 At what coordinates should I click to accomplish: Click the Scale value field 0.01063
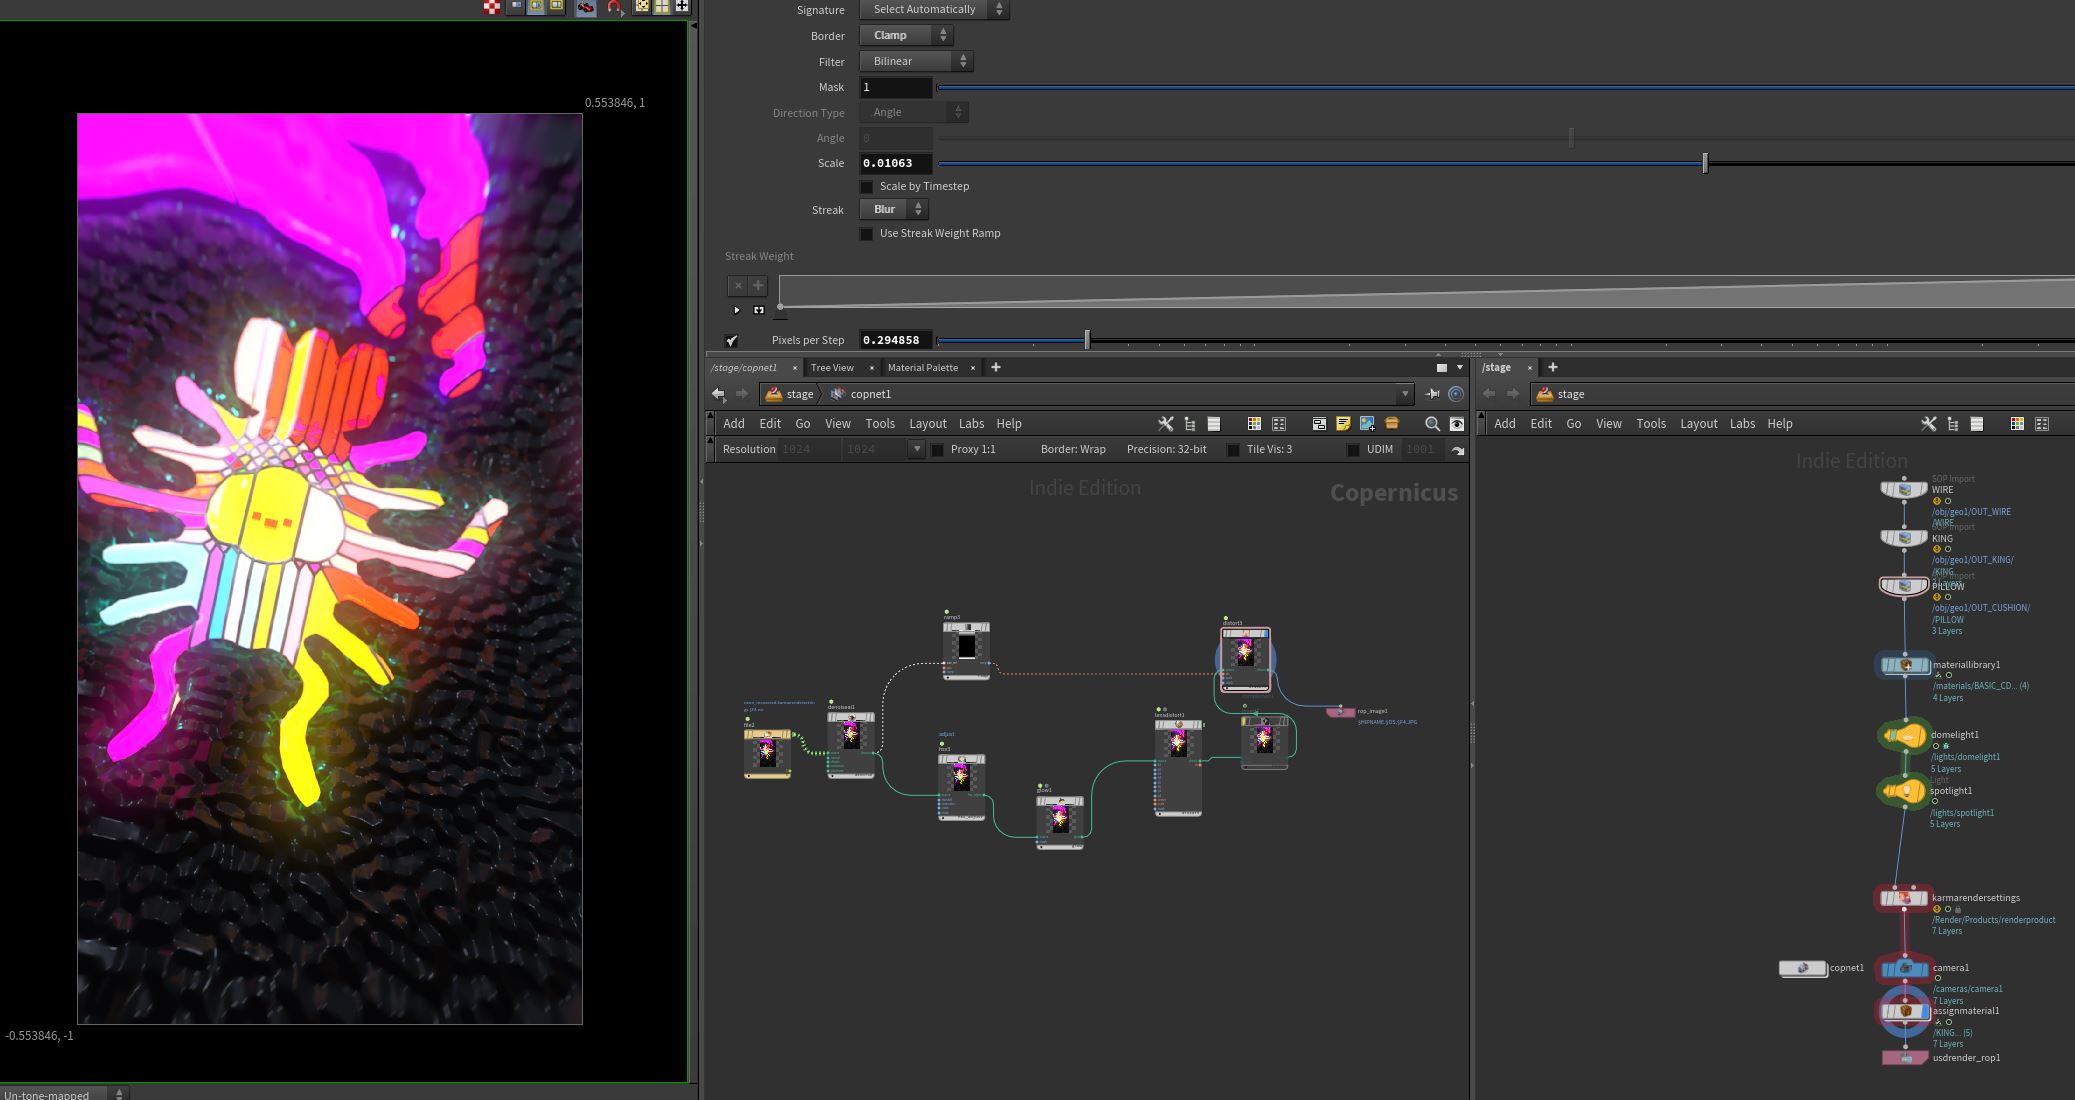896,163
